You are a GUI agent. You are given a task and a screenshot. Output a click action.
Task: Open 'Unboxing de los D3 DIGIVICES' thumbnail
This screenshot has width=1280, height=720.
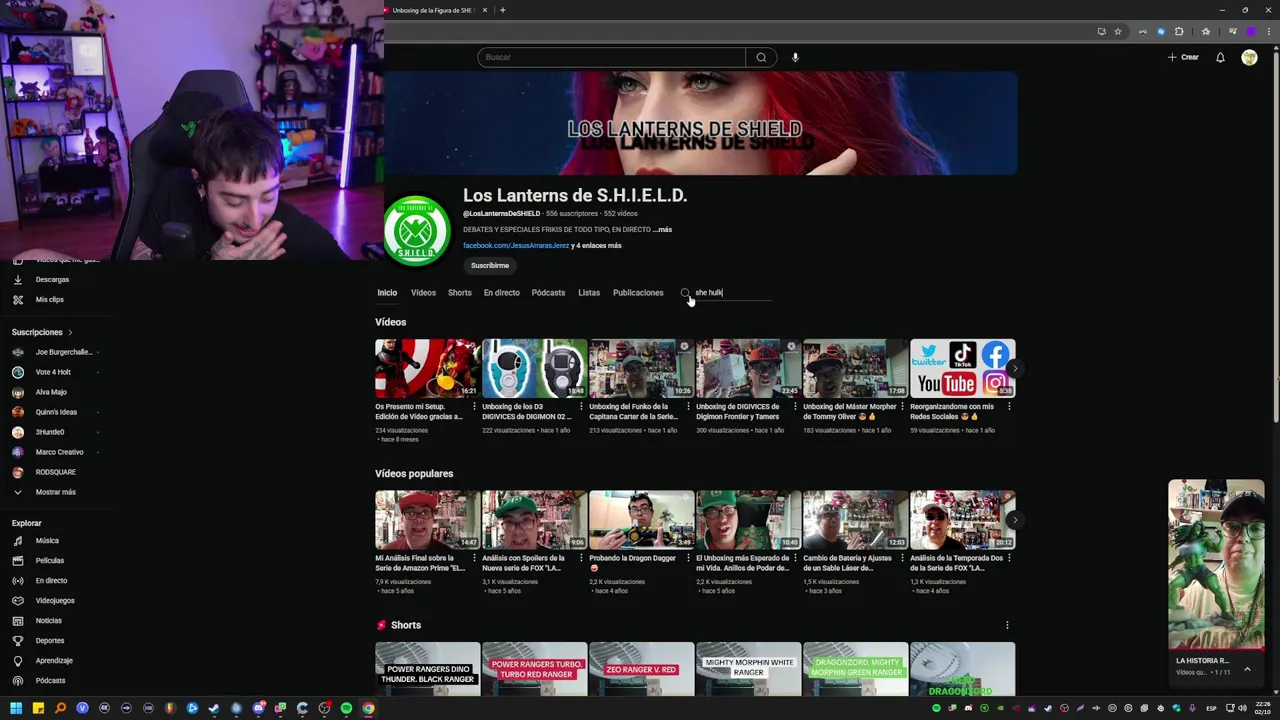point(534,368)
